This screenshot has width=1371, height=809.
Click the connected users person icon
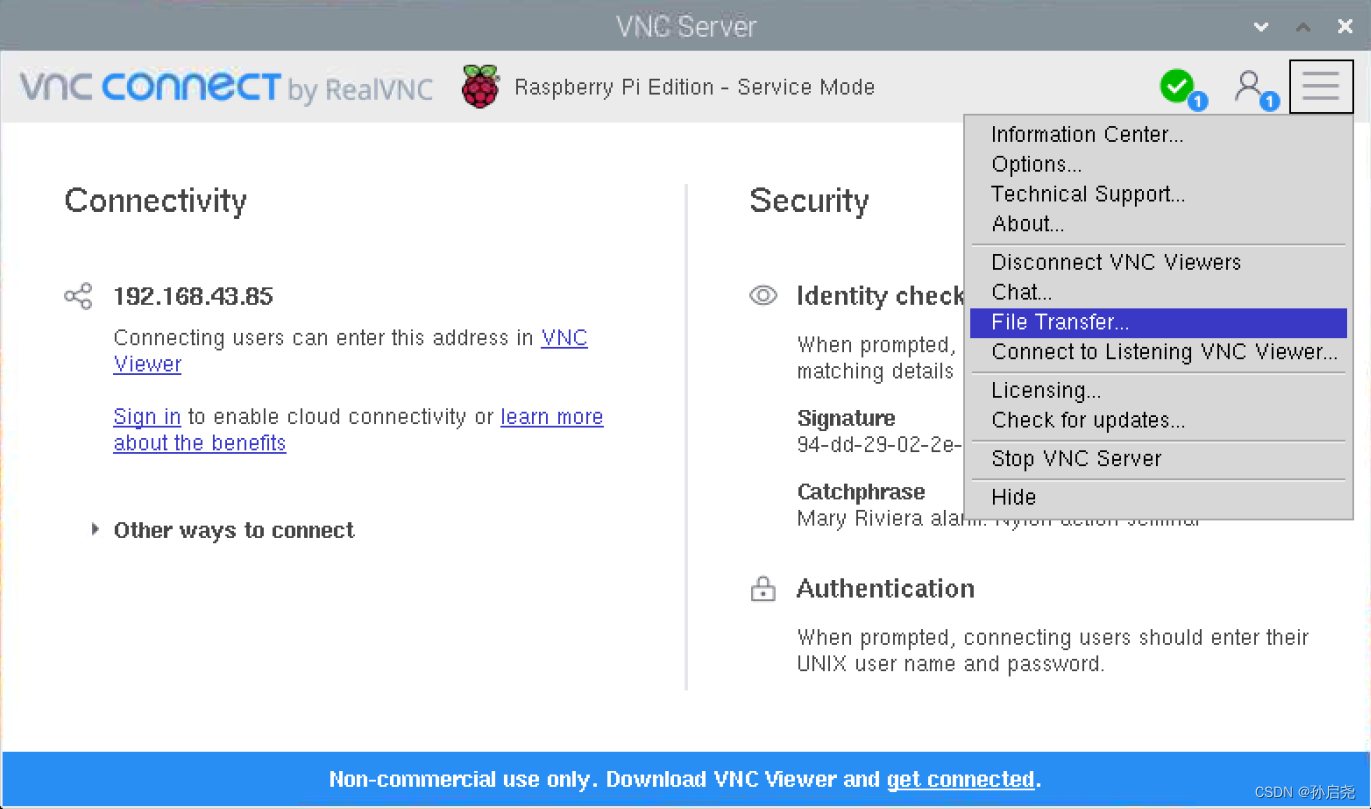tap(1250, 86)
